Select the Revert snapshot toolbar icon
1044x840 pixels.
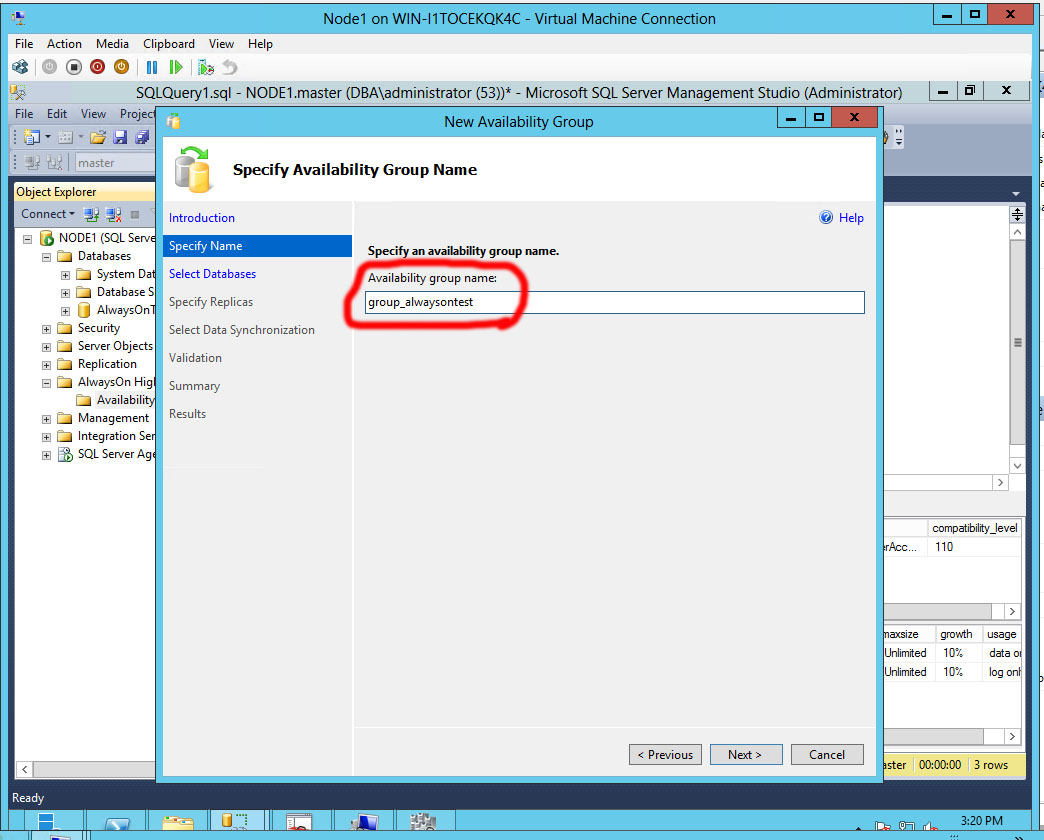[x=230, y=67]
